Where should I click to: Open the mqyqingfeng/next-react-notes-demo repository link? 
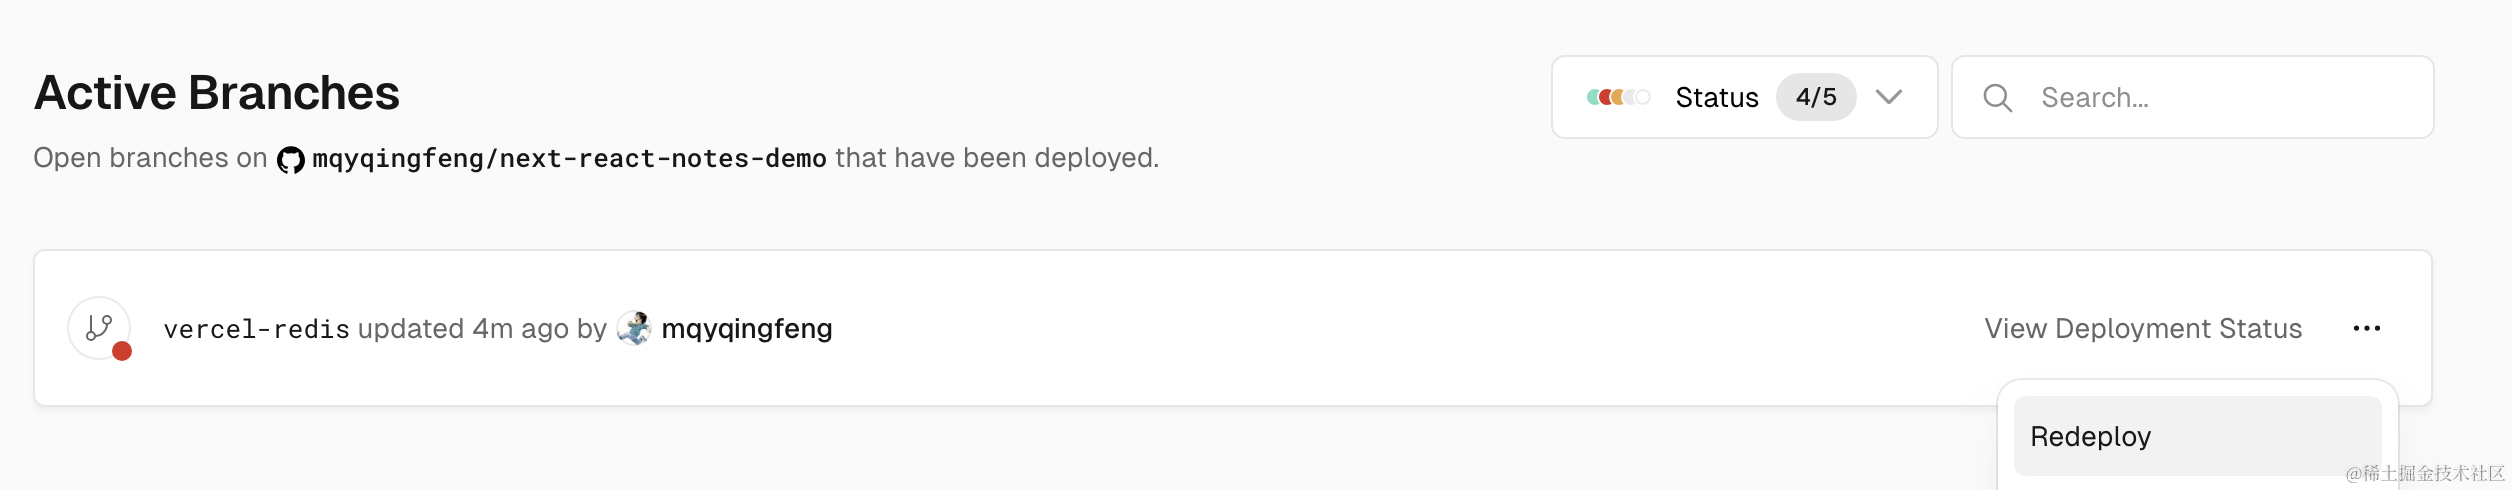569,159
